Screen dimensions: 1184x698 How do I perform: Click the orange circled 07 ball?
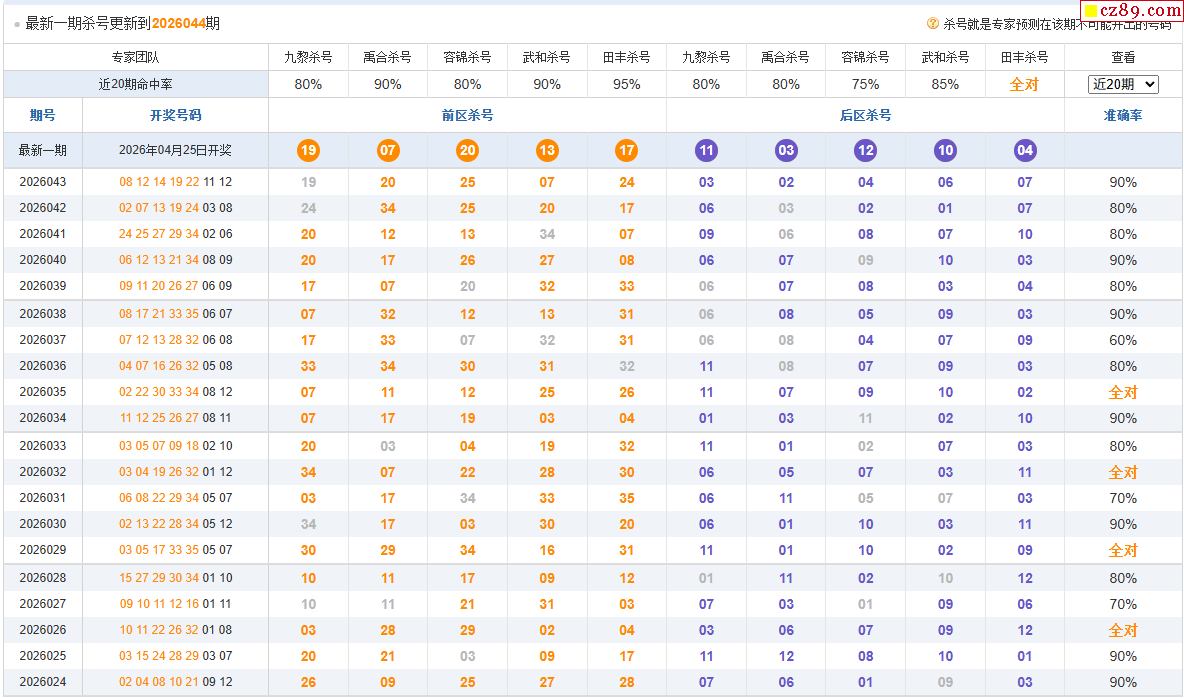388,151
